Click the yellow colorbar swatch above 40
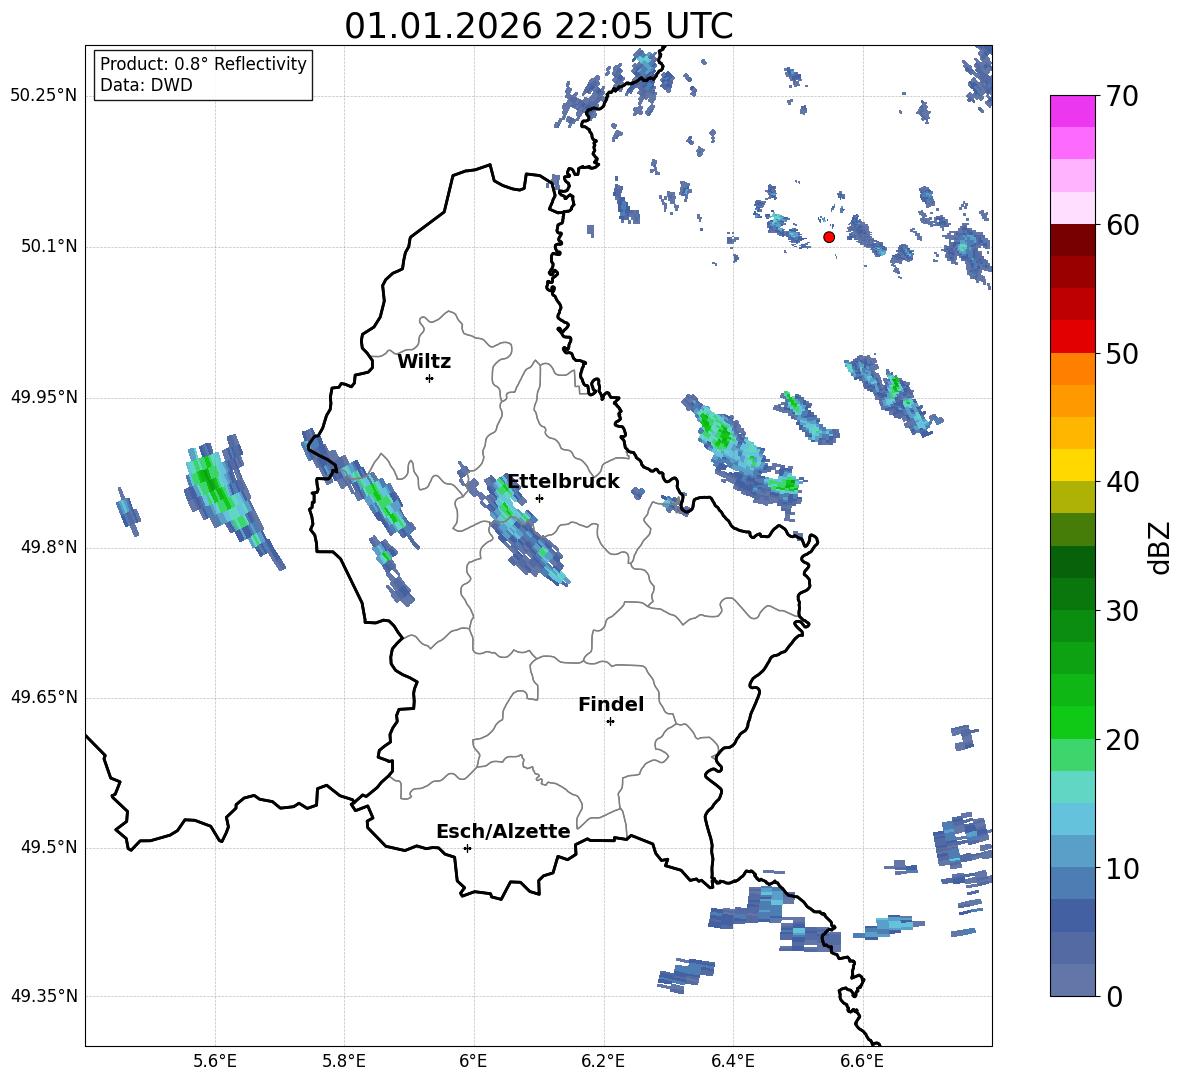The height and width of the screenshot is (1081, 1184). pos(1072,465)
